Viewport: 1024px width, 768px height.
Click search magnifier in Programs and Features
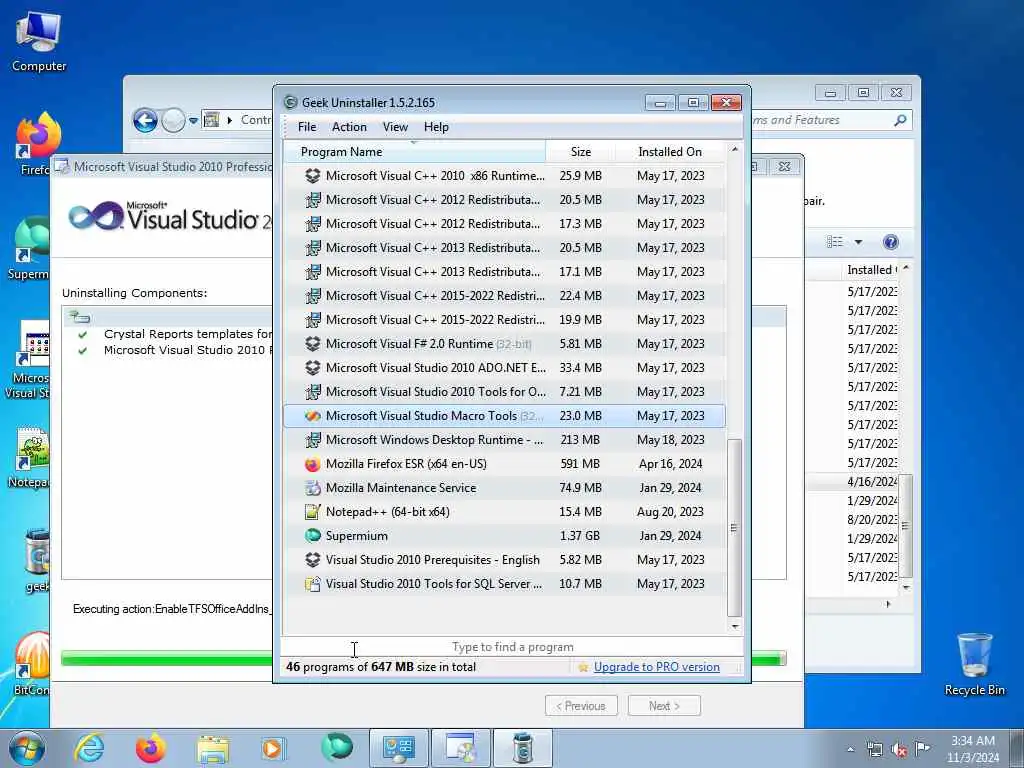[900, 120]
